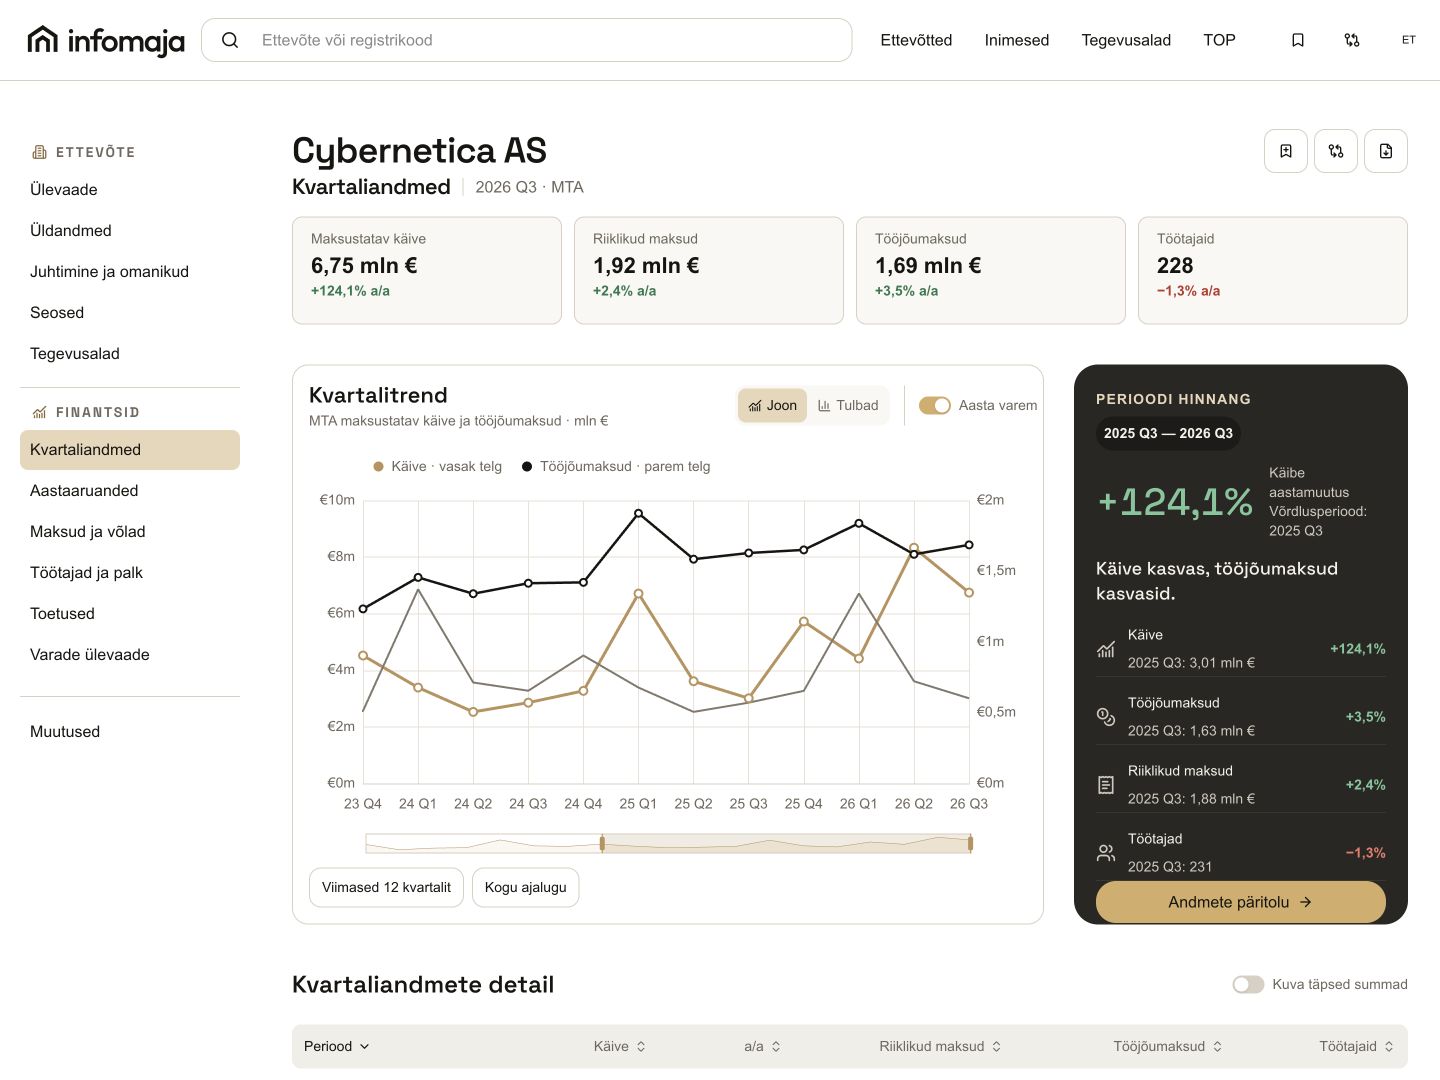Screen dimensions: 1440x1080
Task: Focus the Ettevõte või registrikood search field
Action: pos(527,40)
